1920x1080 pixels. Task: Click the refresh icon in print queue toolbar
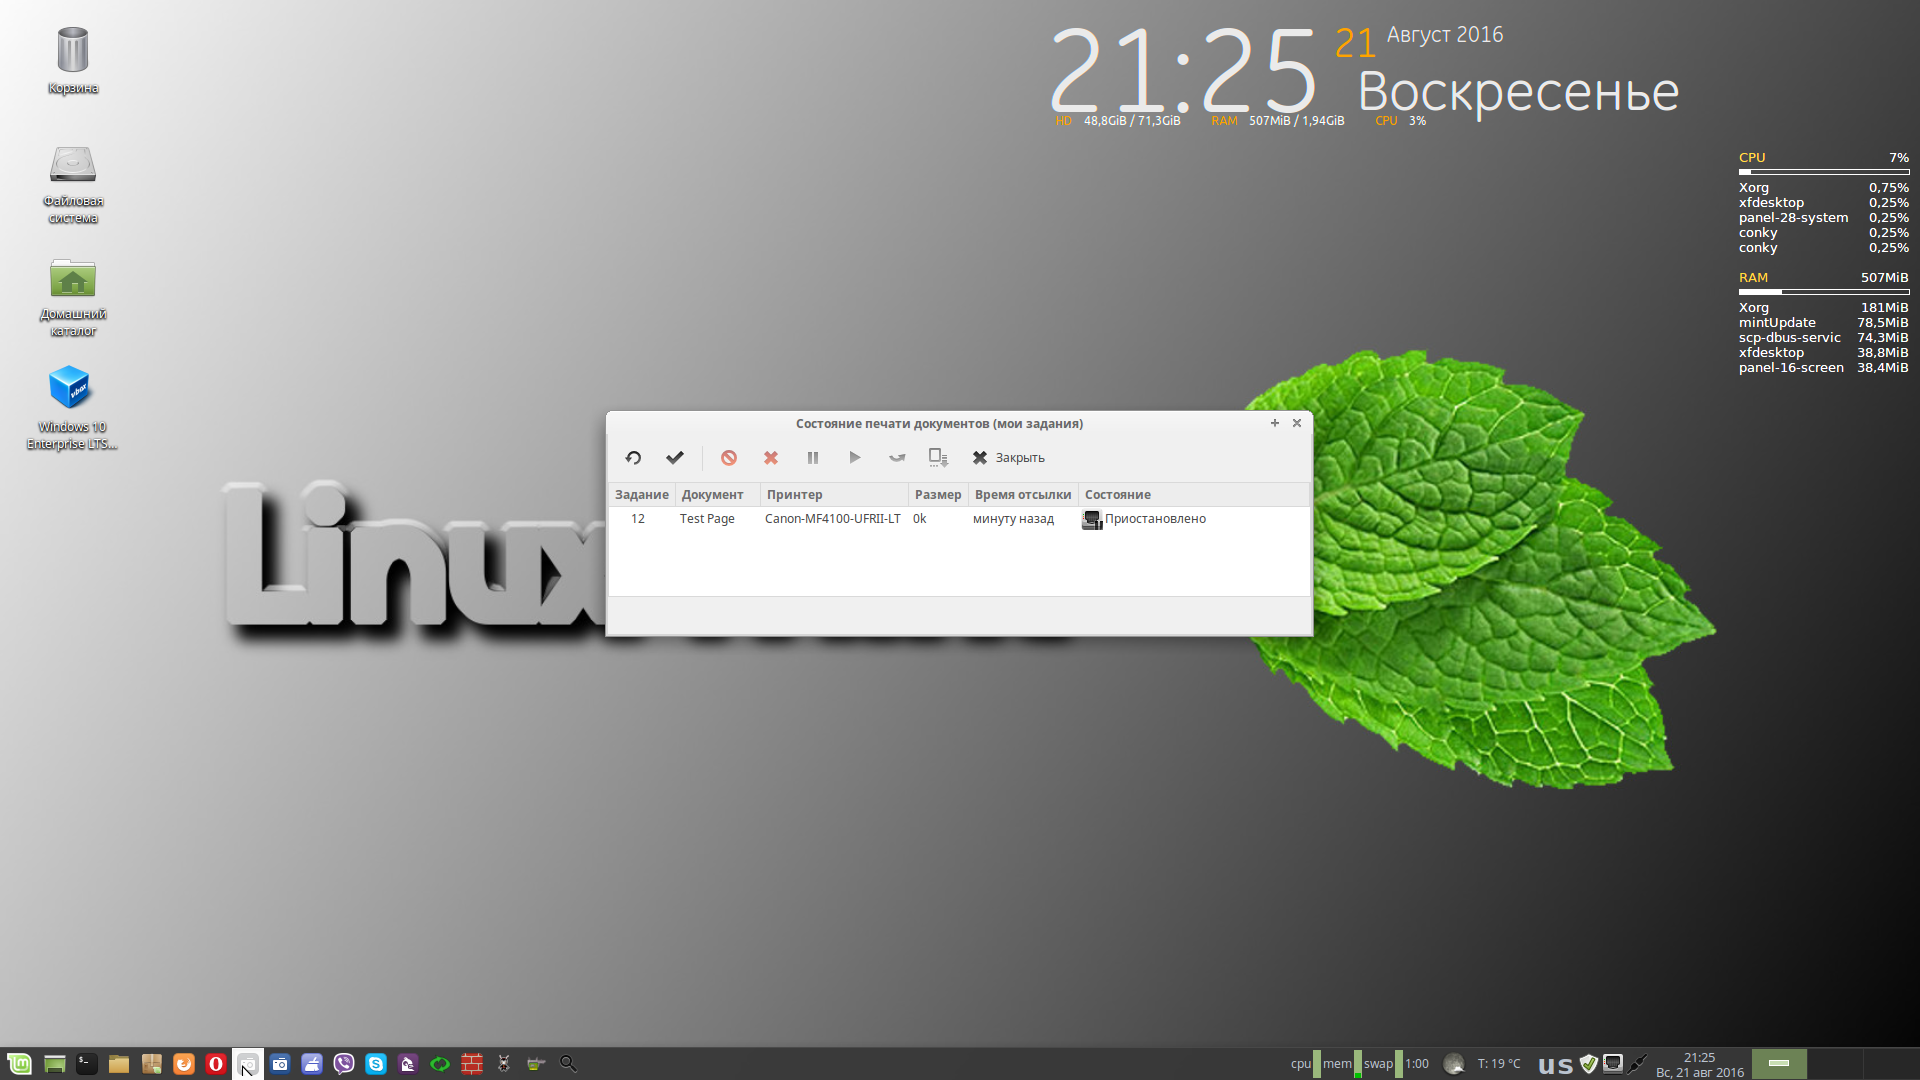pyautogui.click(x=633, y=458)
